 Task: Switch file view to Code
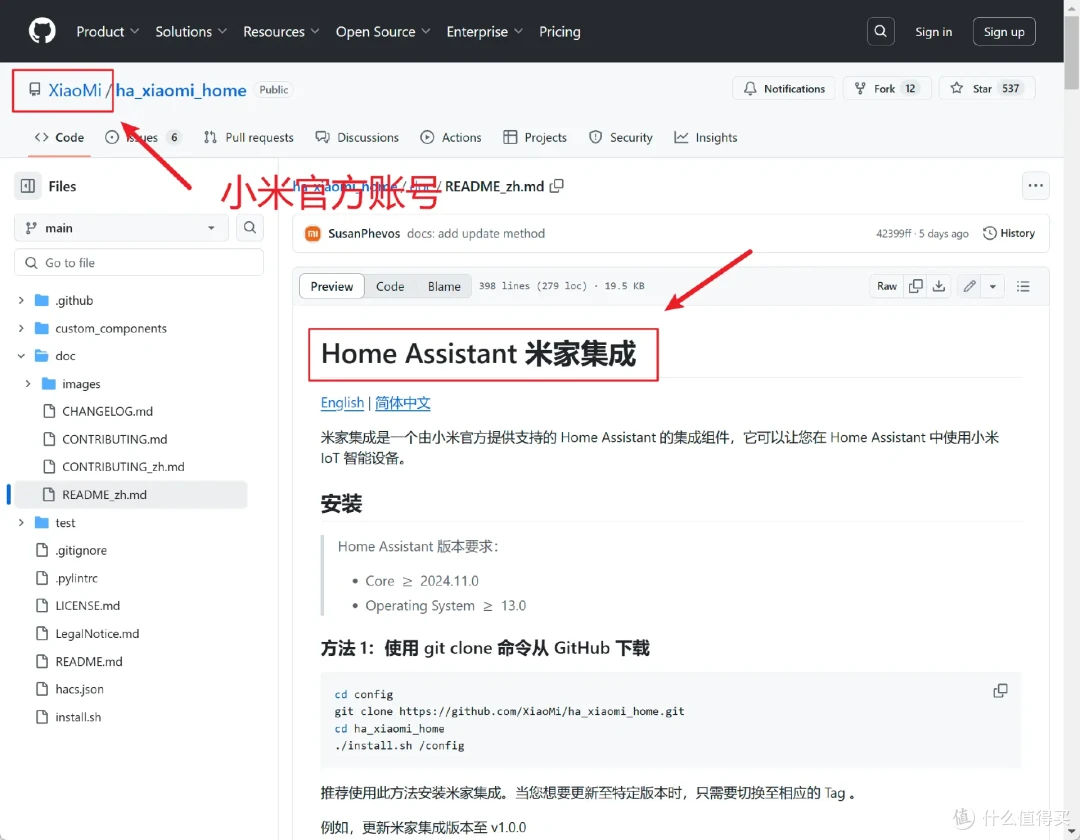[390, 286]
